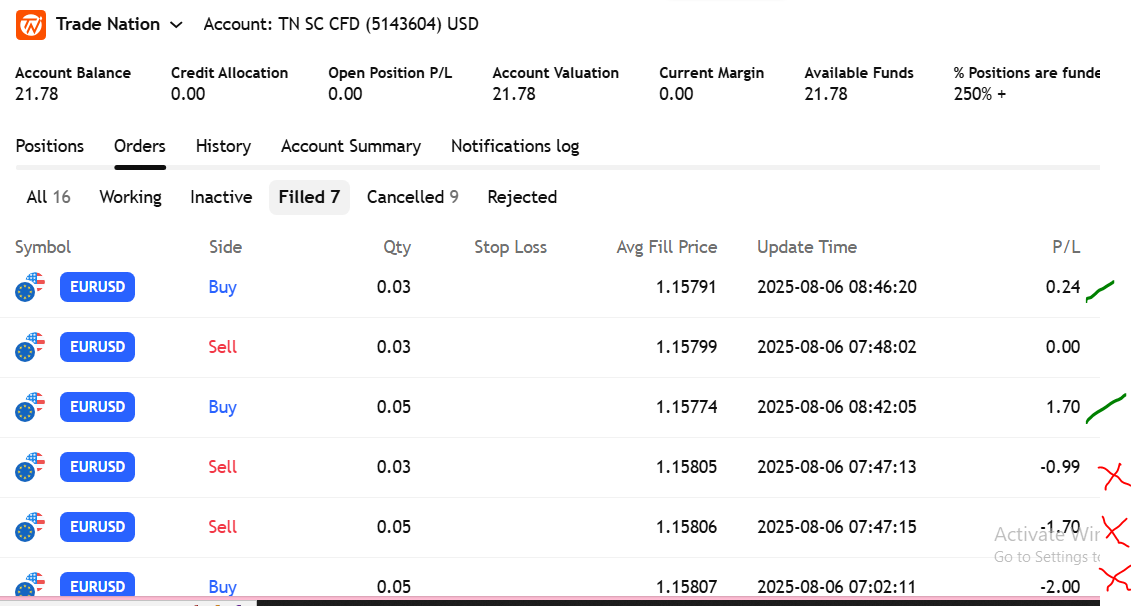Image resolution: width=1131 pixels, height=606 pixels.
Task: Filter orders by Working status
Action: 130,197
